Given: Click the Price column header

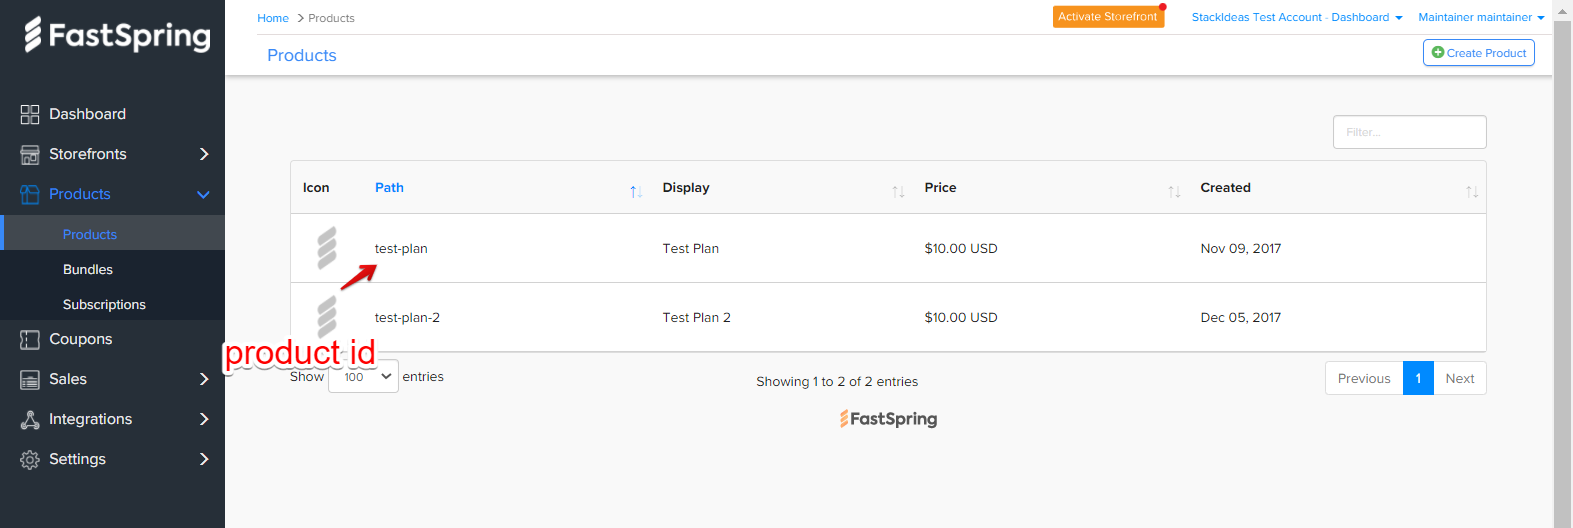Looking at the screenshot, I should pos(940,187).
